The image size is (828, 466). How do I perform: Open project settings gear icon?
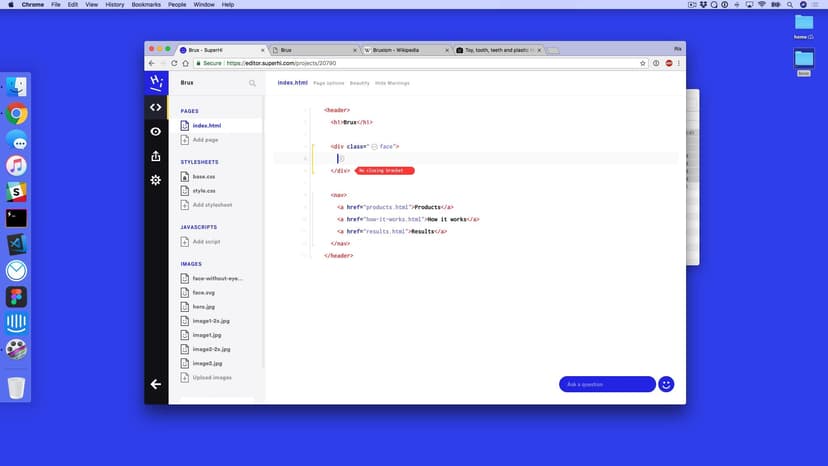point(156,180)
